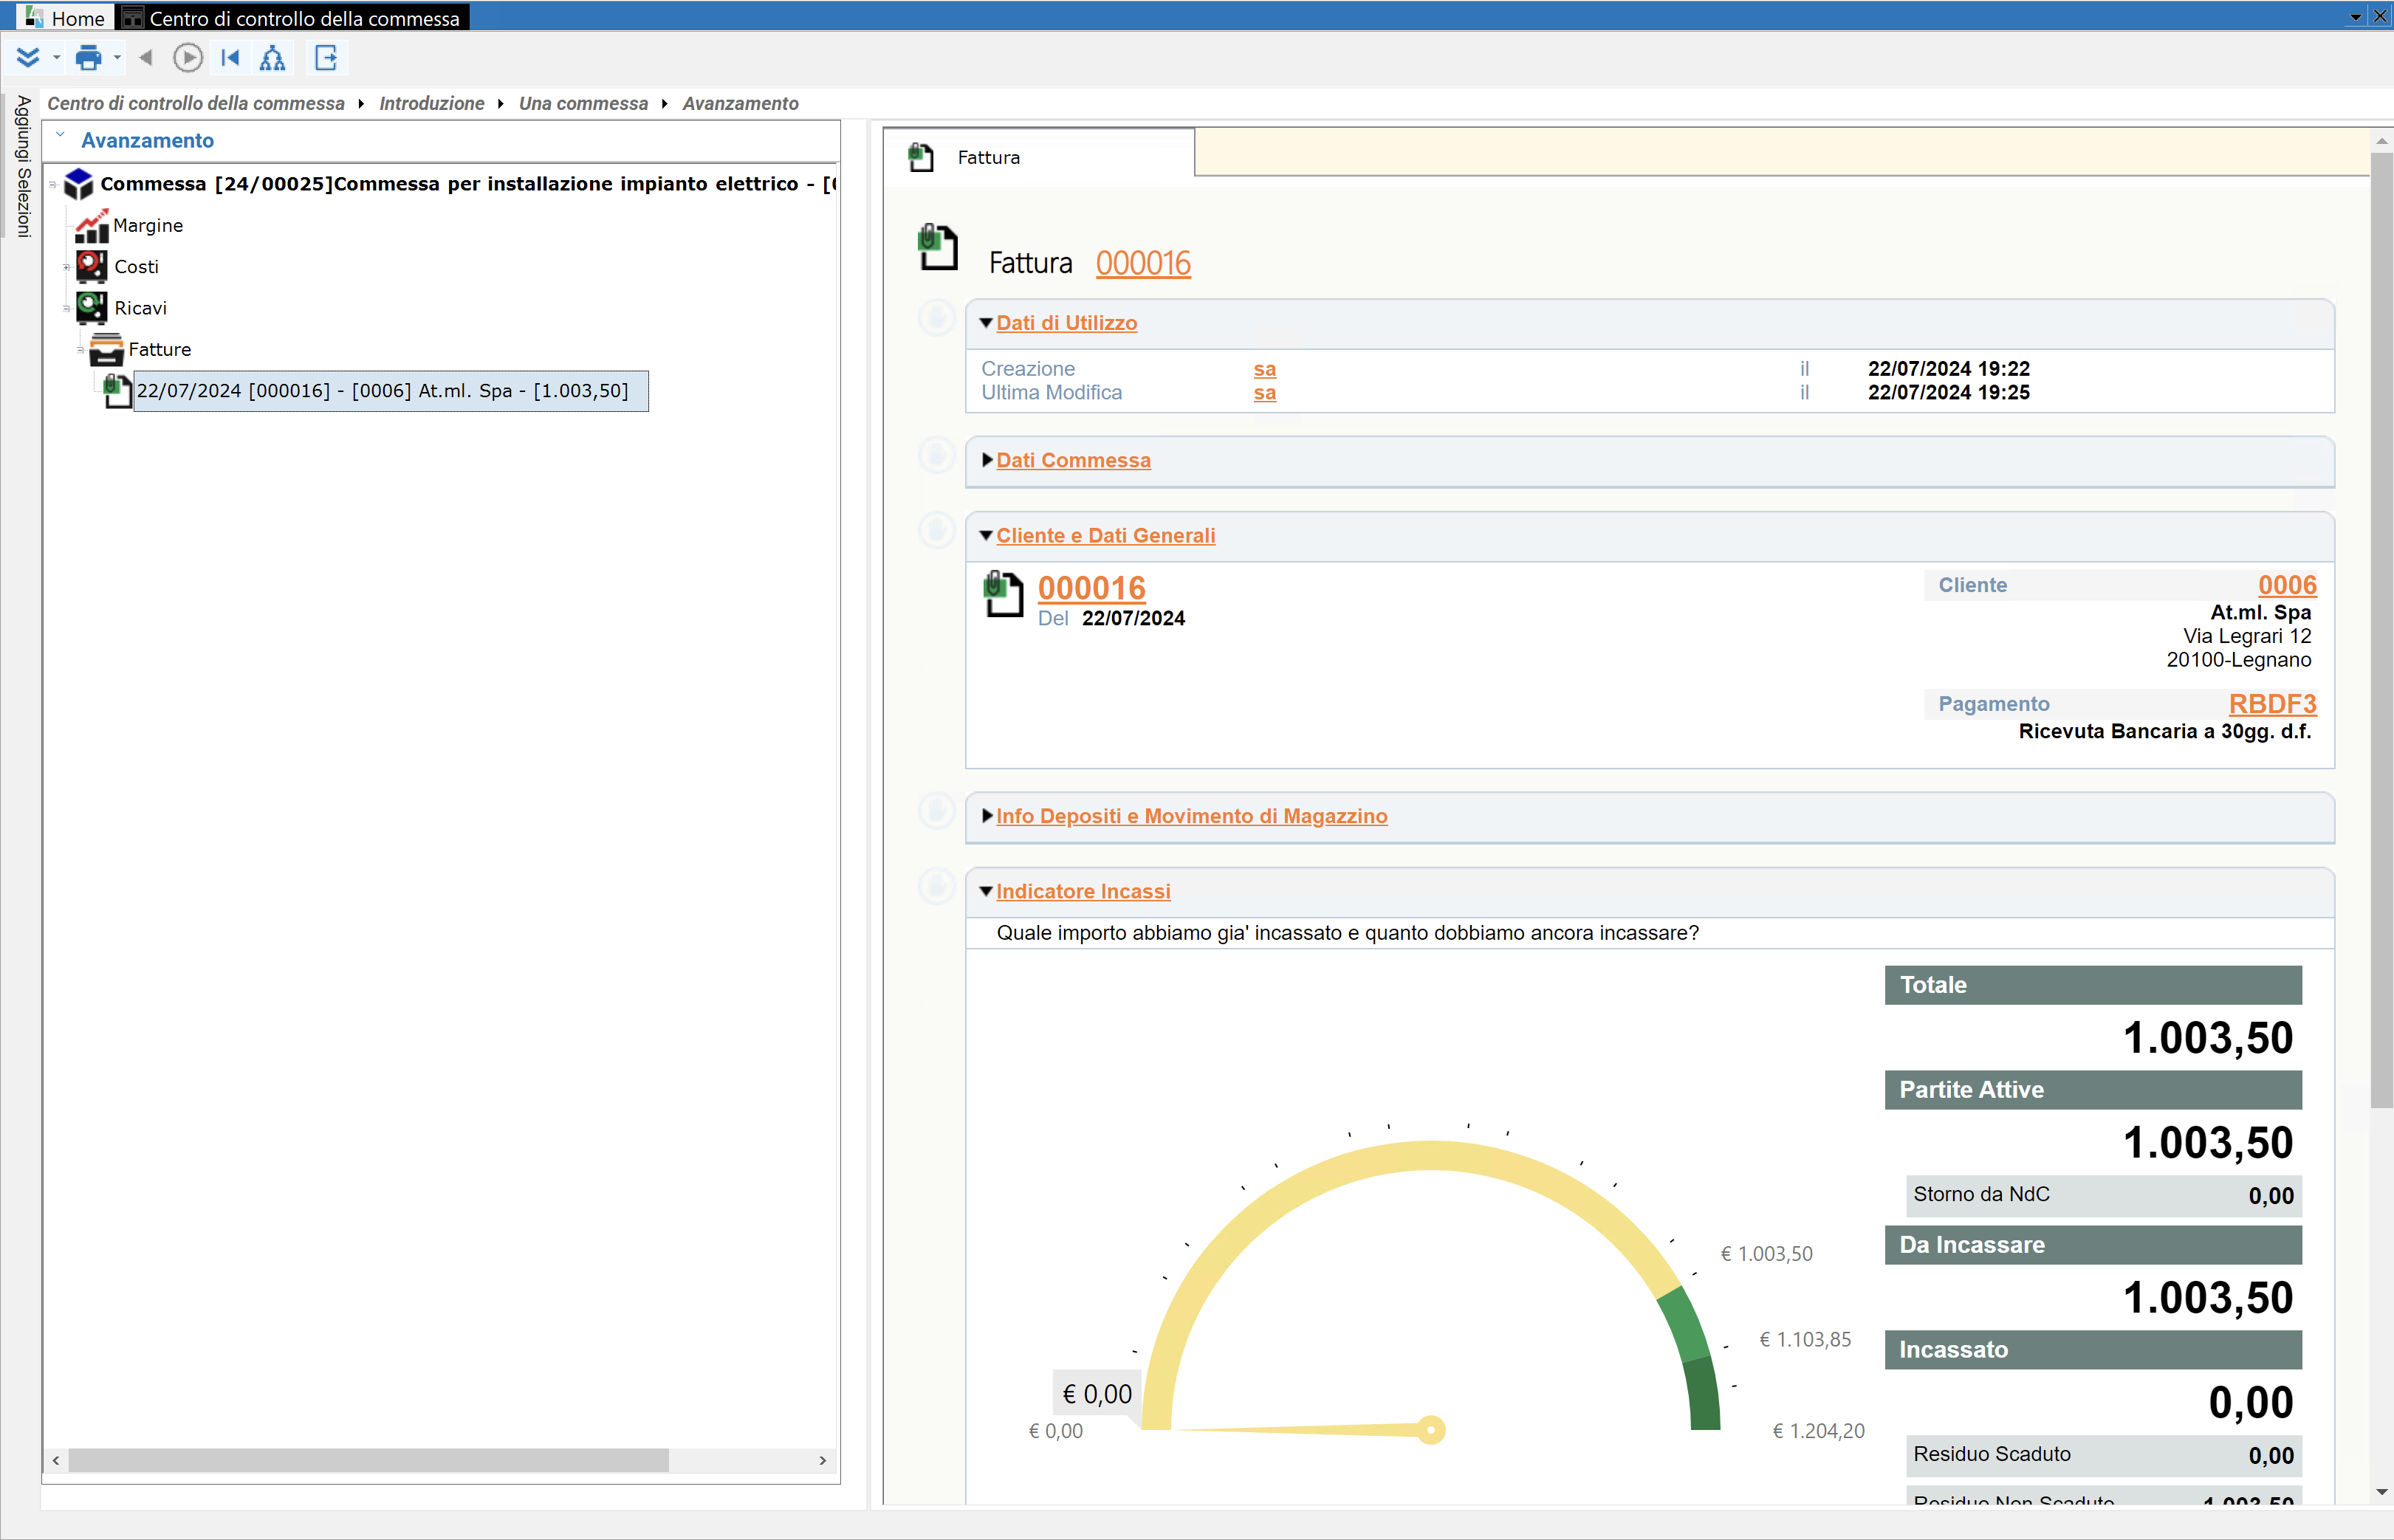This screenshot has height=1540, width=2394.
Task: Open the hierarchy tree toolbar icon
Action: coord(272,58)
